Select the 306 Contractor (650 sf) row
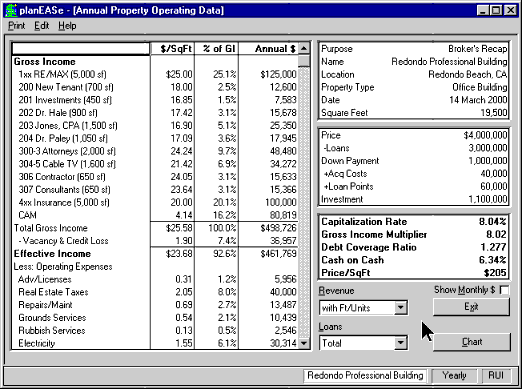 coord(155,177)
